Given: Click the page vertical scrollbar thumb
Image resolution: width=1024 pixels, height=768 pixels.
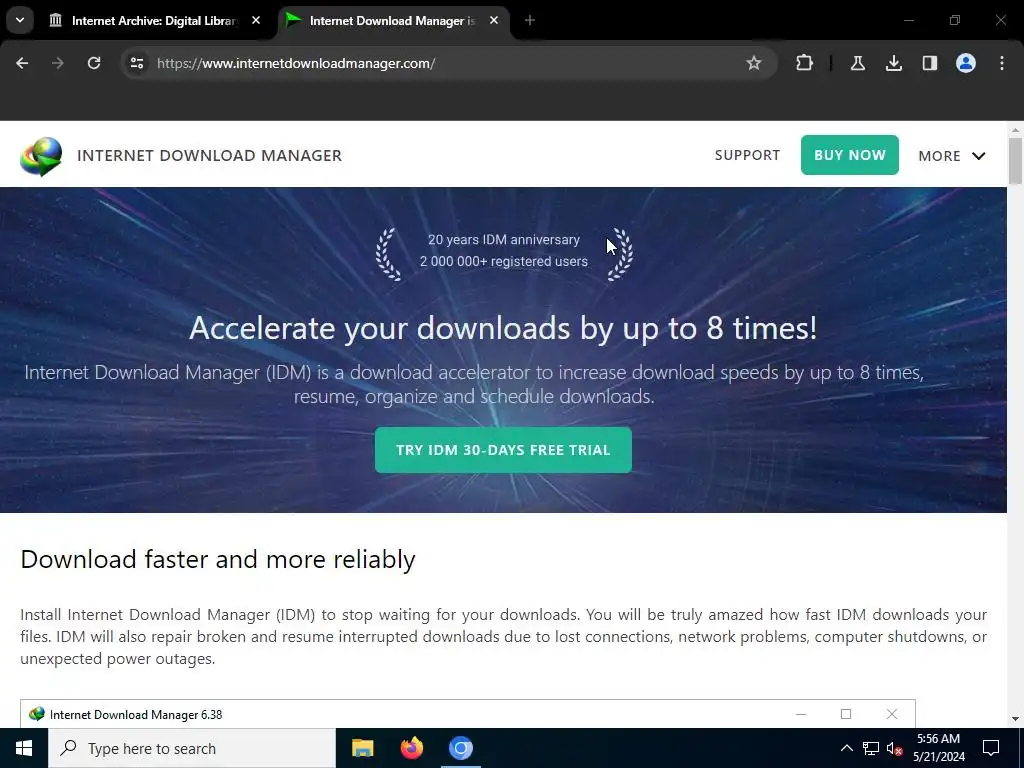Looking at the screenshot, I should click(1015, 161).
